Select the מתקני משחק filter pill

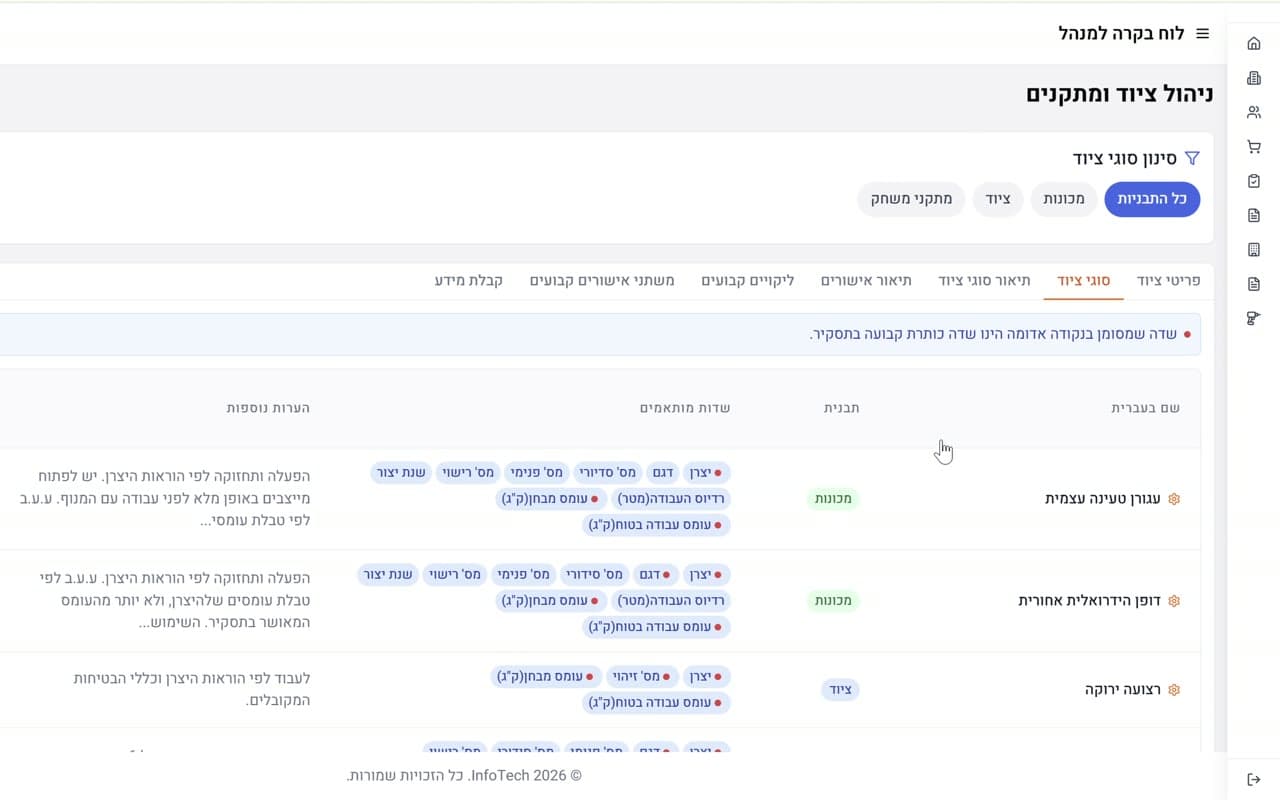click(911, 199)
